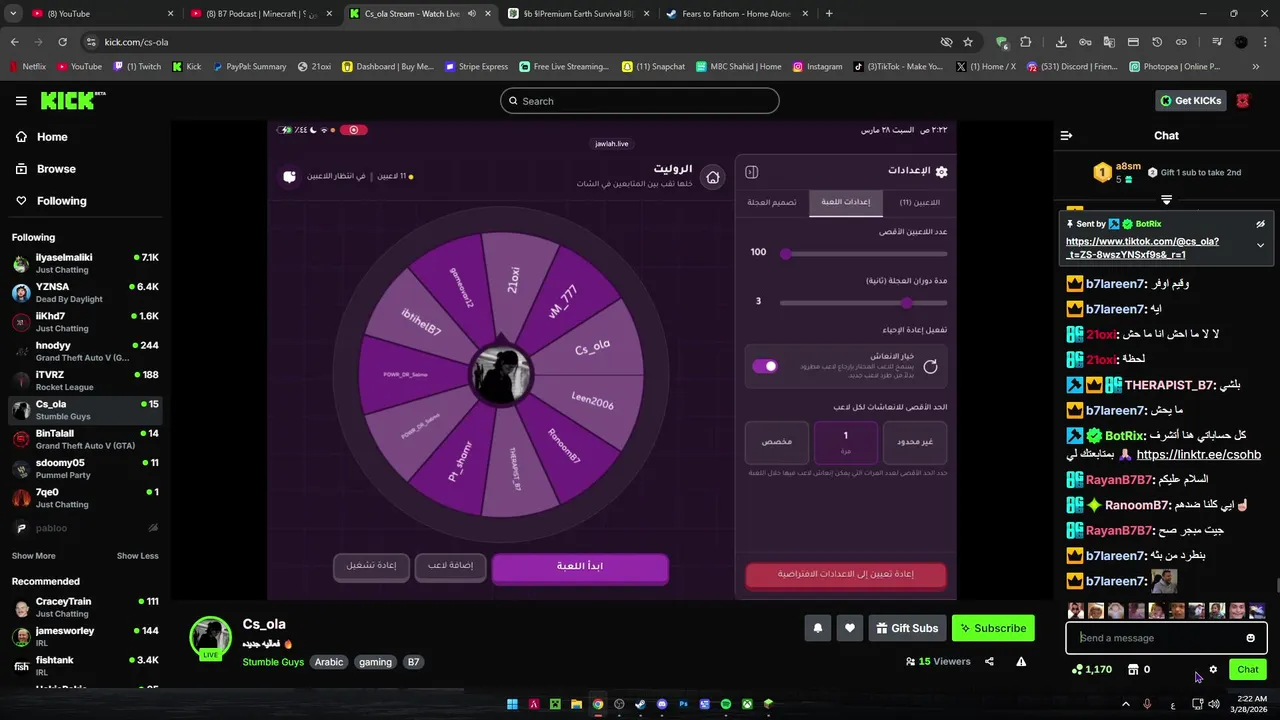Viewport: 1280px width, 720px height.
Task: Open the emoji picker in chat input
Action: (x=1250, y=638)
